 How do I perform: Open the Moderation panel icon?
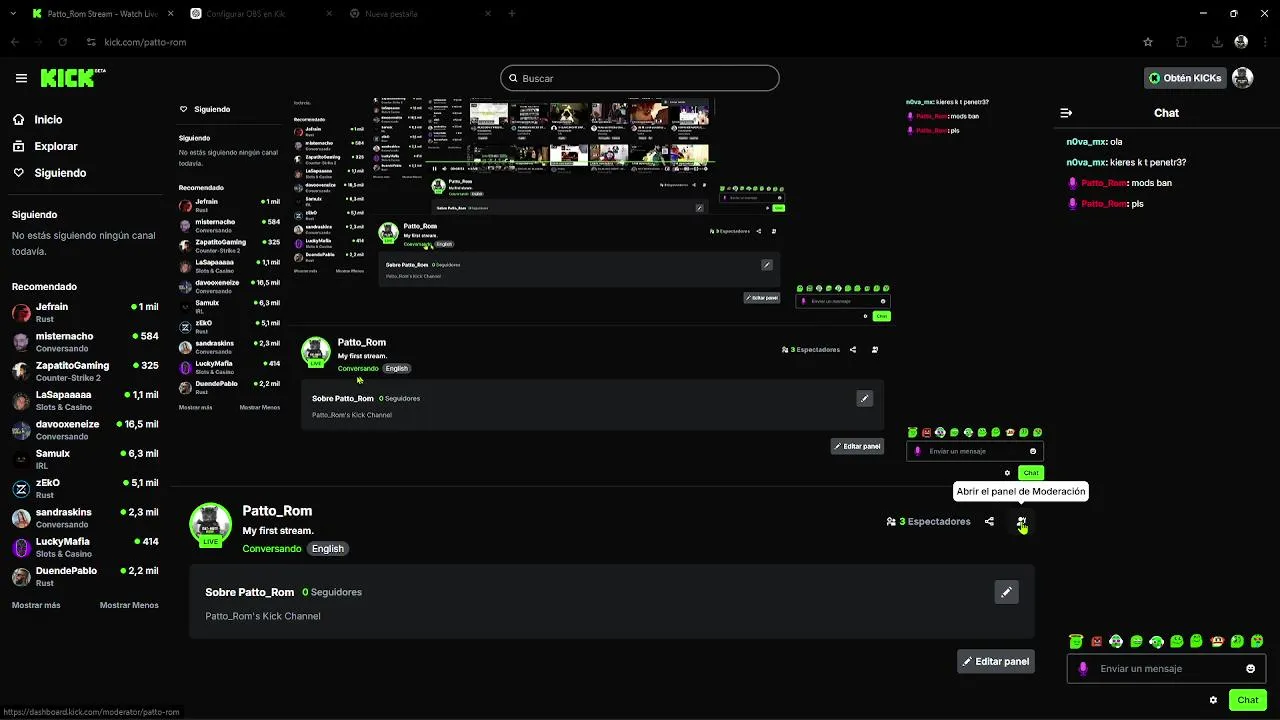coord(1021,521)
